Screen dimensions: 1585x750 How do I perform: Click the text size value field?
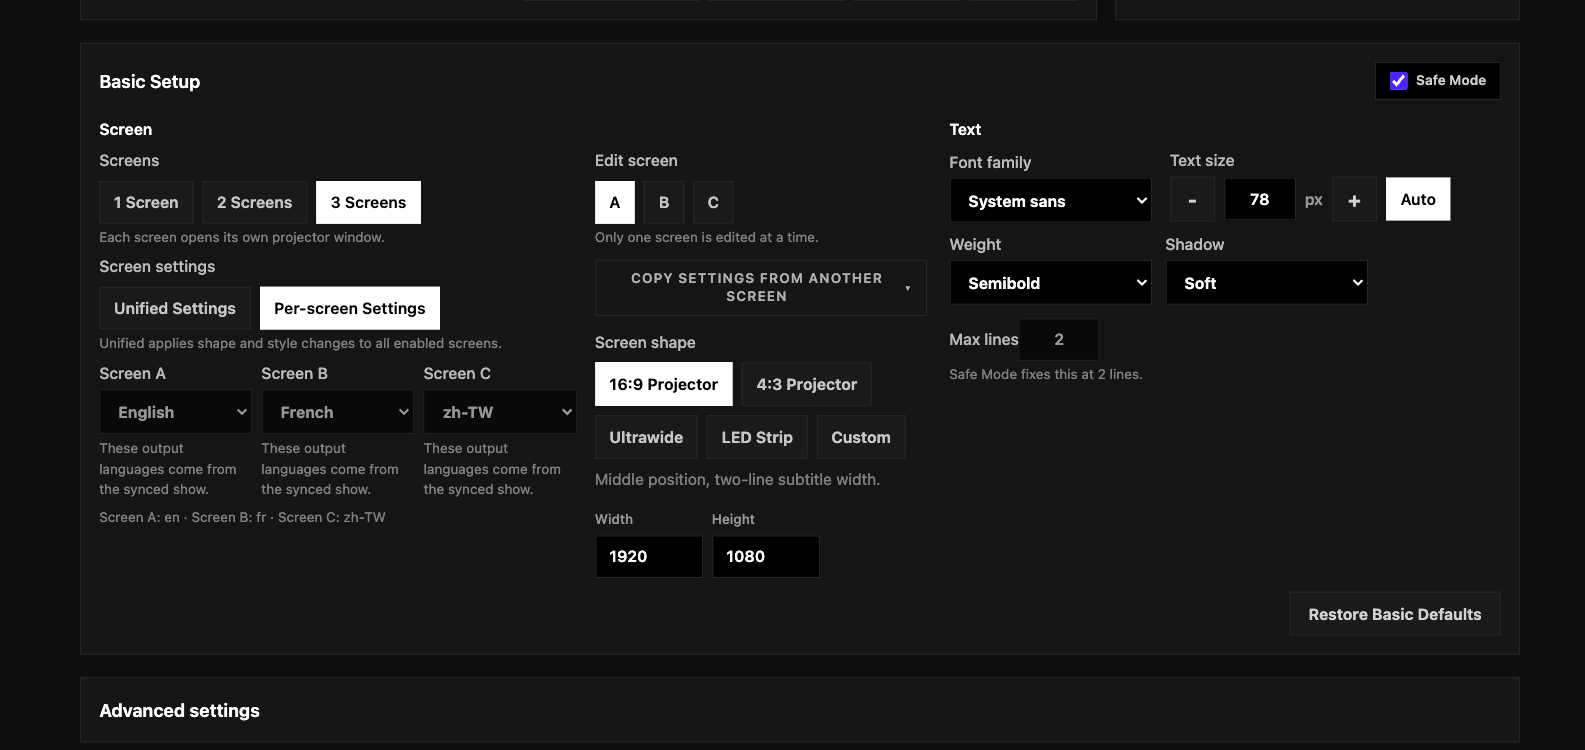click(1260, 200)
